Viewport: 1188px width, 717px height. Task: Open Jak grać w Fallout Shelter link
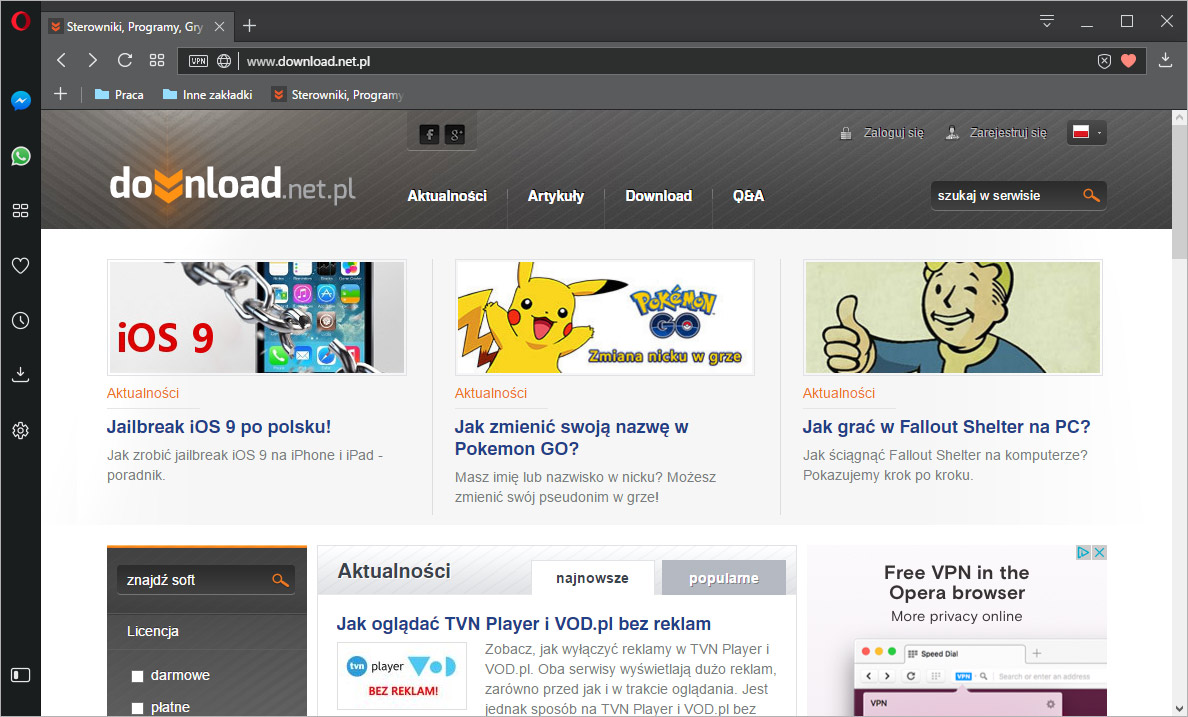[946, 427]
